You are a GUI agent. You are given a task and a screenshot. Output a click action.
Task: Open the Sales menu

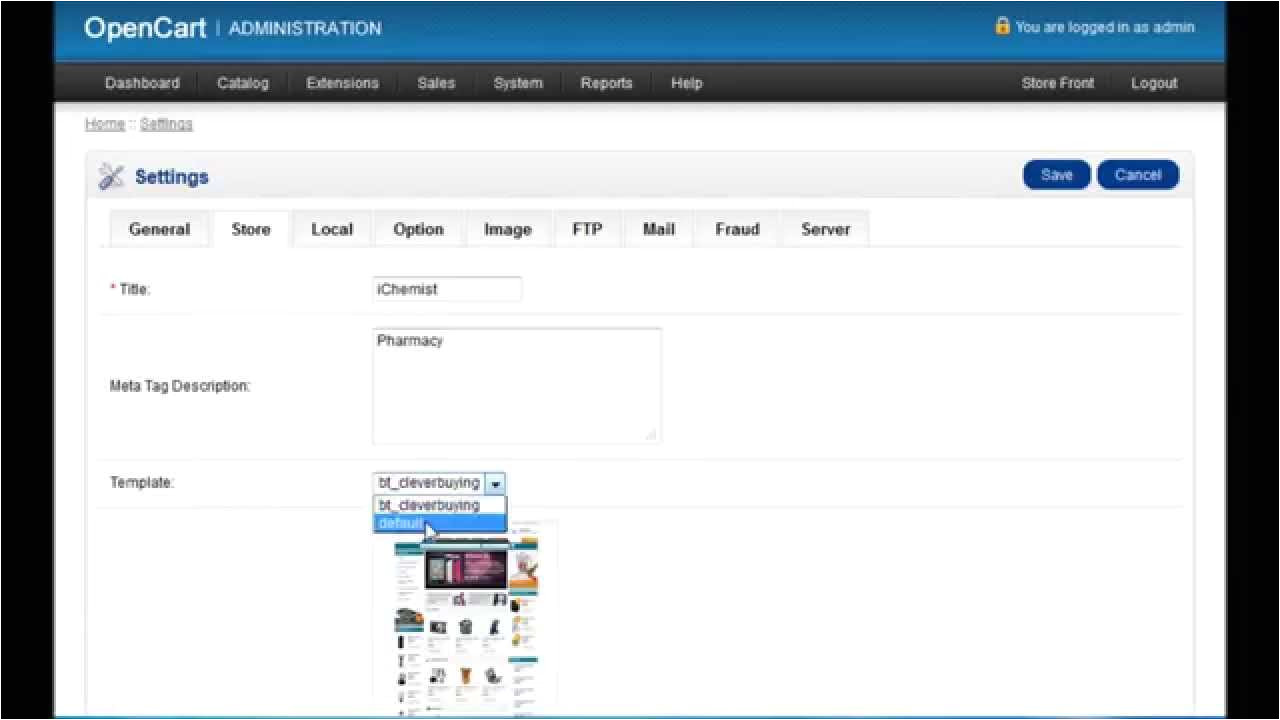tap(436, 83)
